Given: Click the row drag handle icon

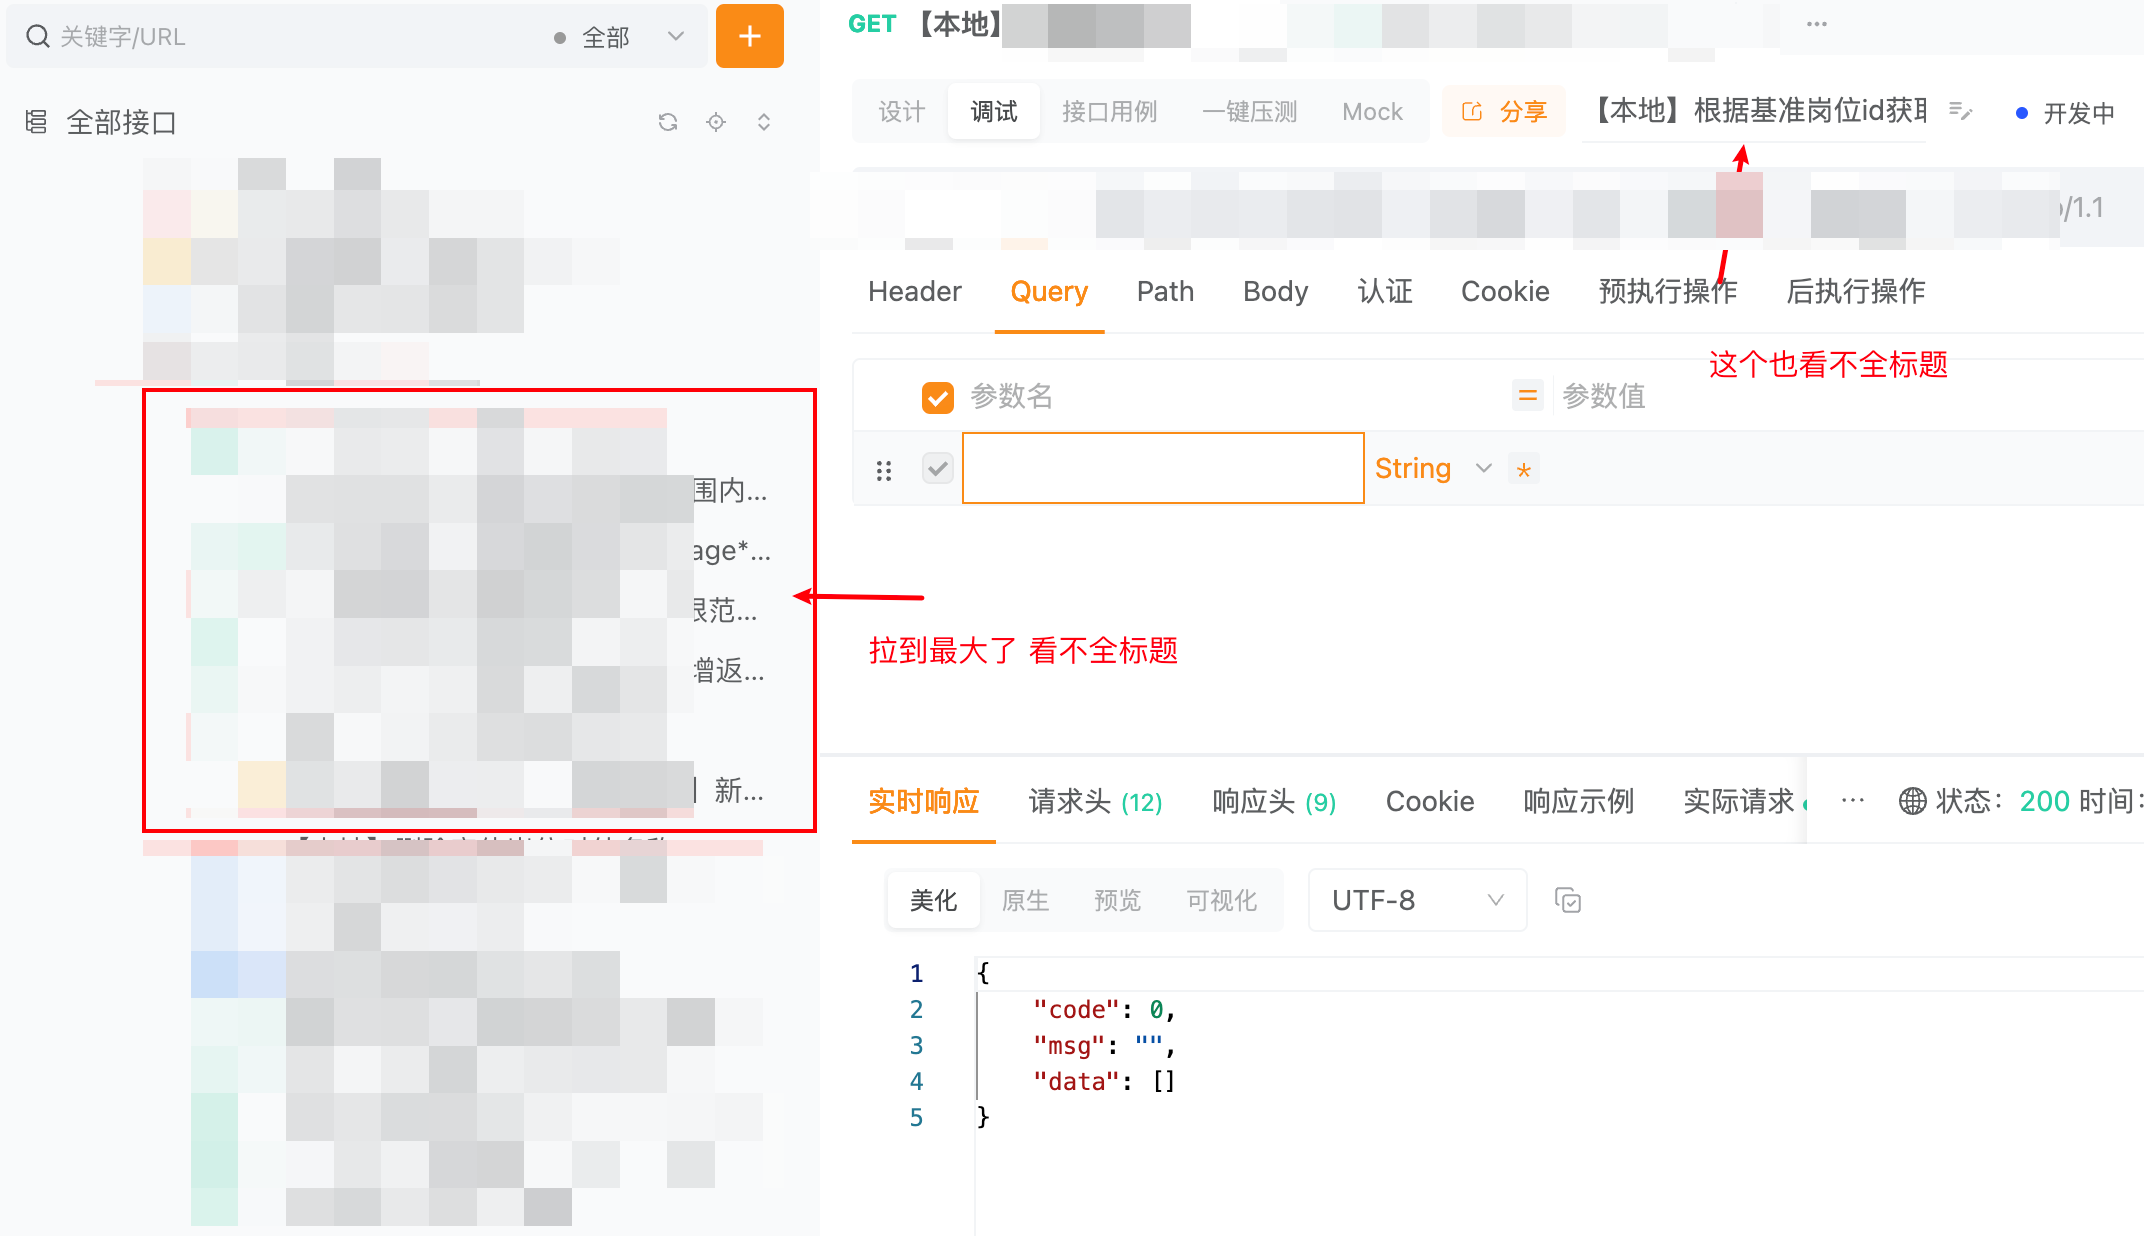Looking at the screenshot, I should click(x=883, y=470).
